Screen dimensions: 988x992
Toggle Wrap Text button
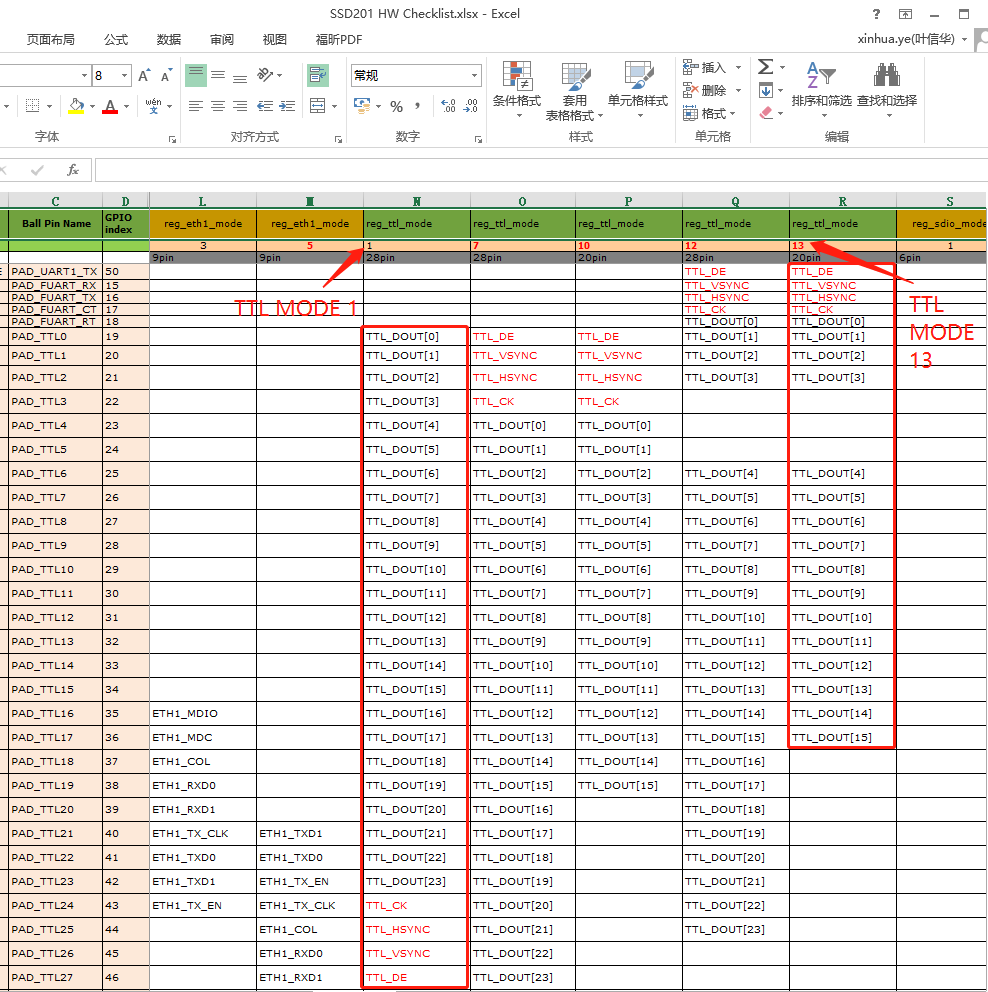pos(318,75)
